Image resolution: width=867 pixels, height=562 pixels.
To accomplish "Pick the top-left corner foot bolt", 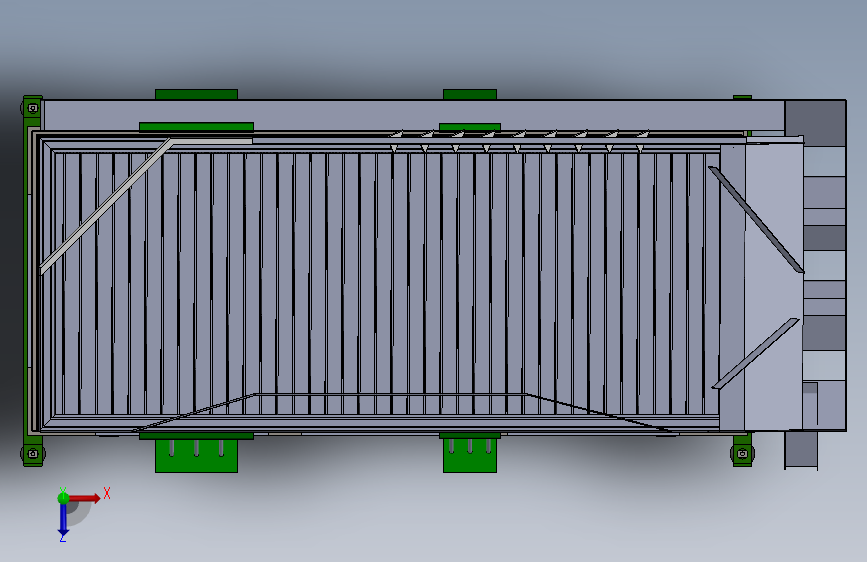I will tap(33, 108).
